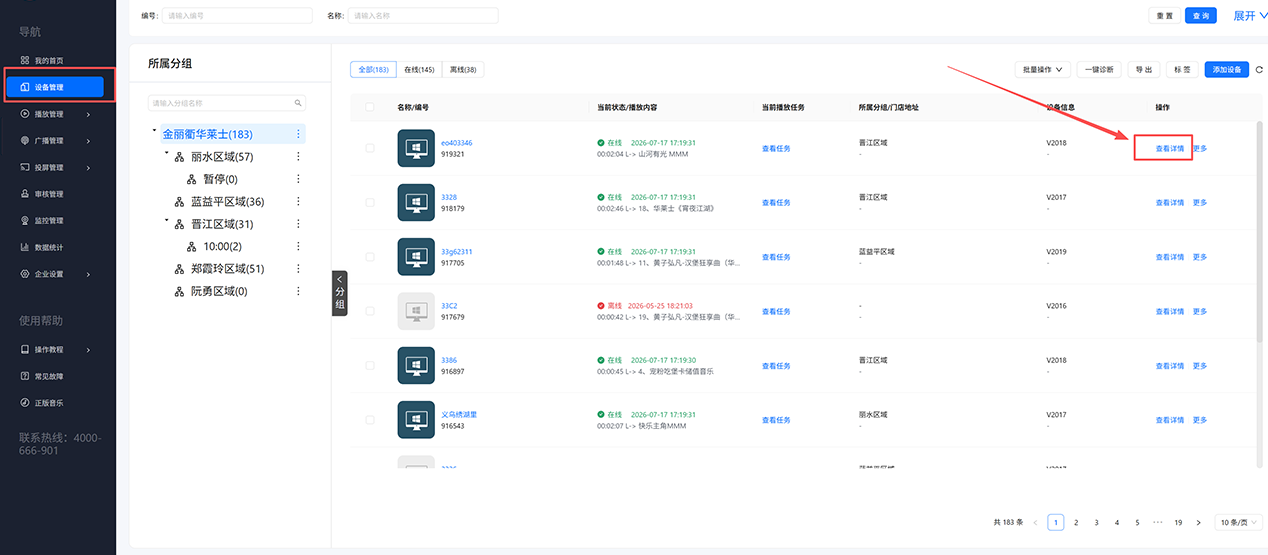Open the 批量操作 dropdown
1268x555 pixels.
1043,69
